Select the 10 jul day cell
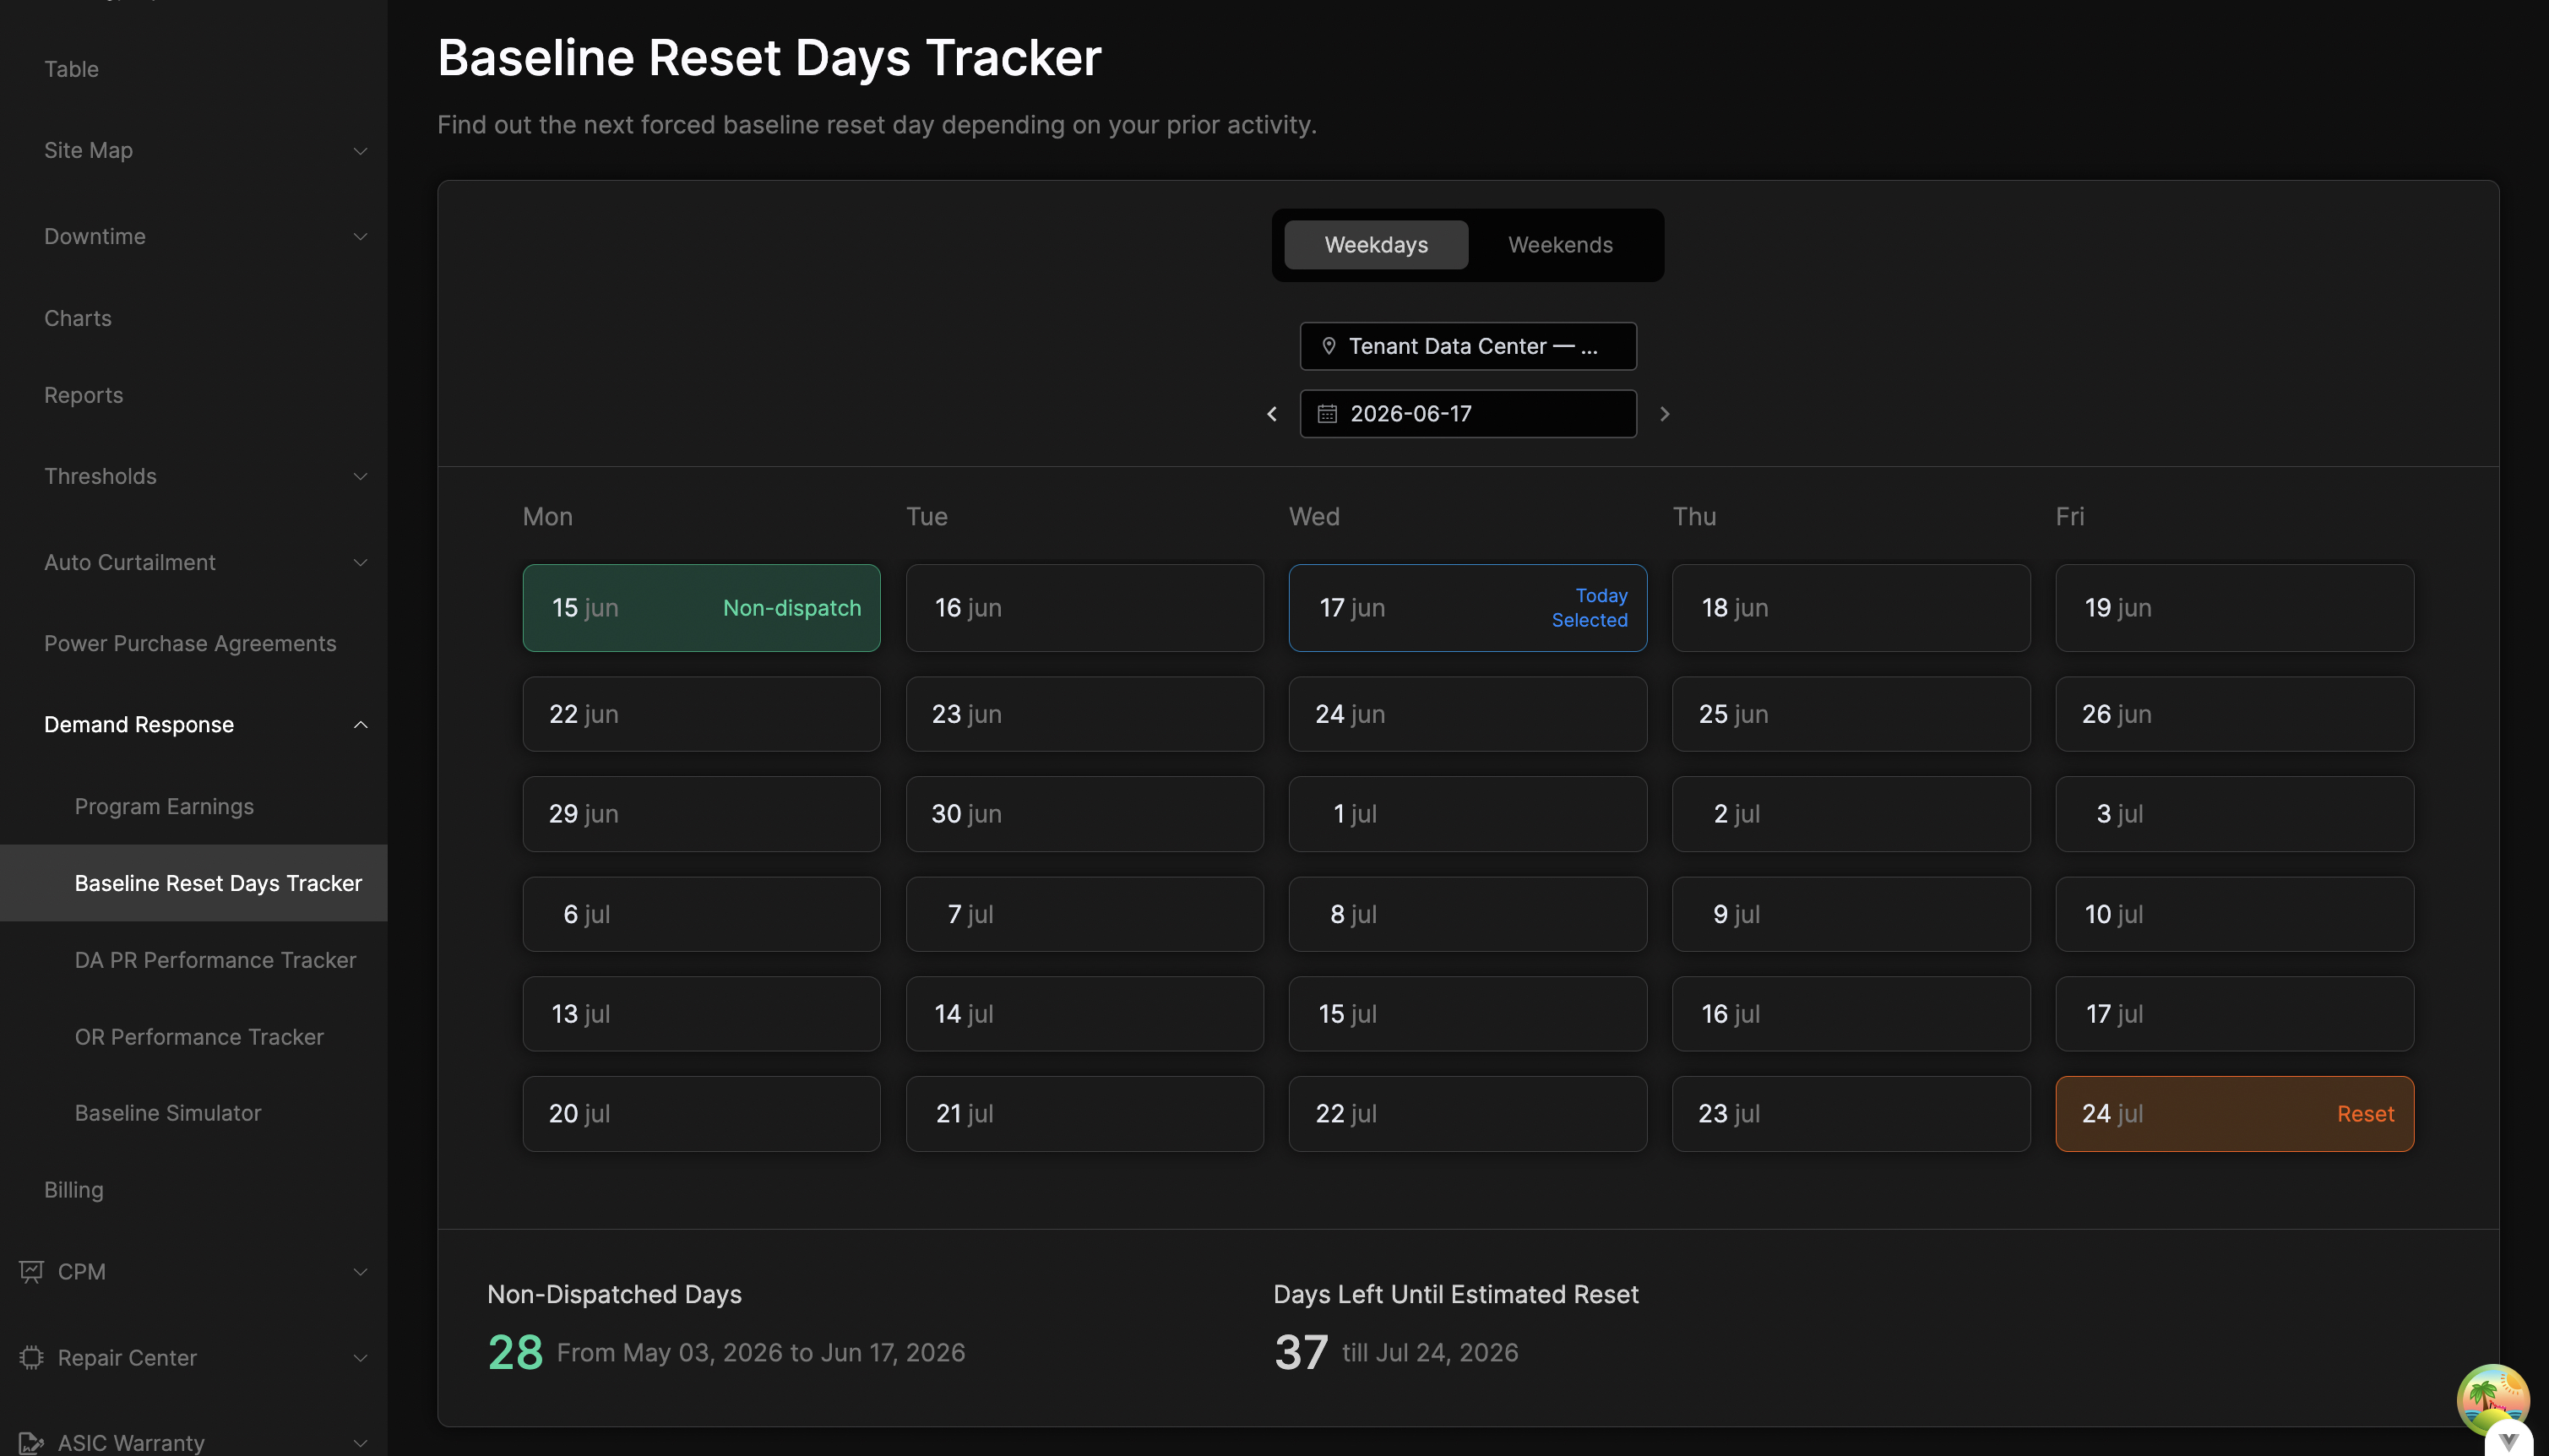The height and width of the screenshot is (1456, 2549). pyautogui.click(x=2235, y=914)
